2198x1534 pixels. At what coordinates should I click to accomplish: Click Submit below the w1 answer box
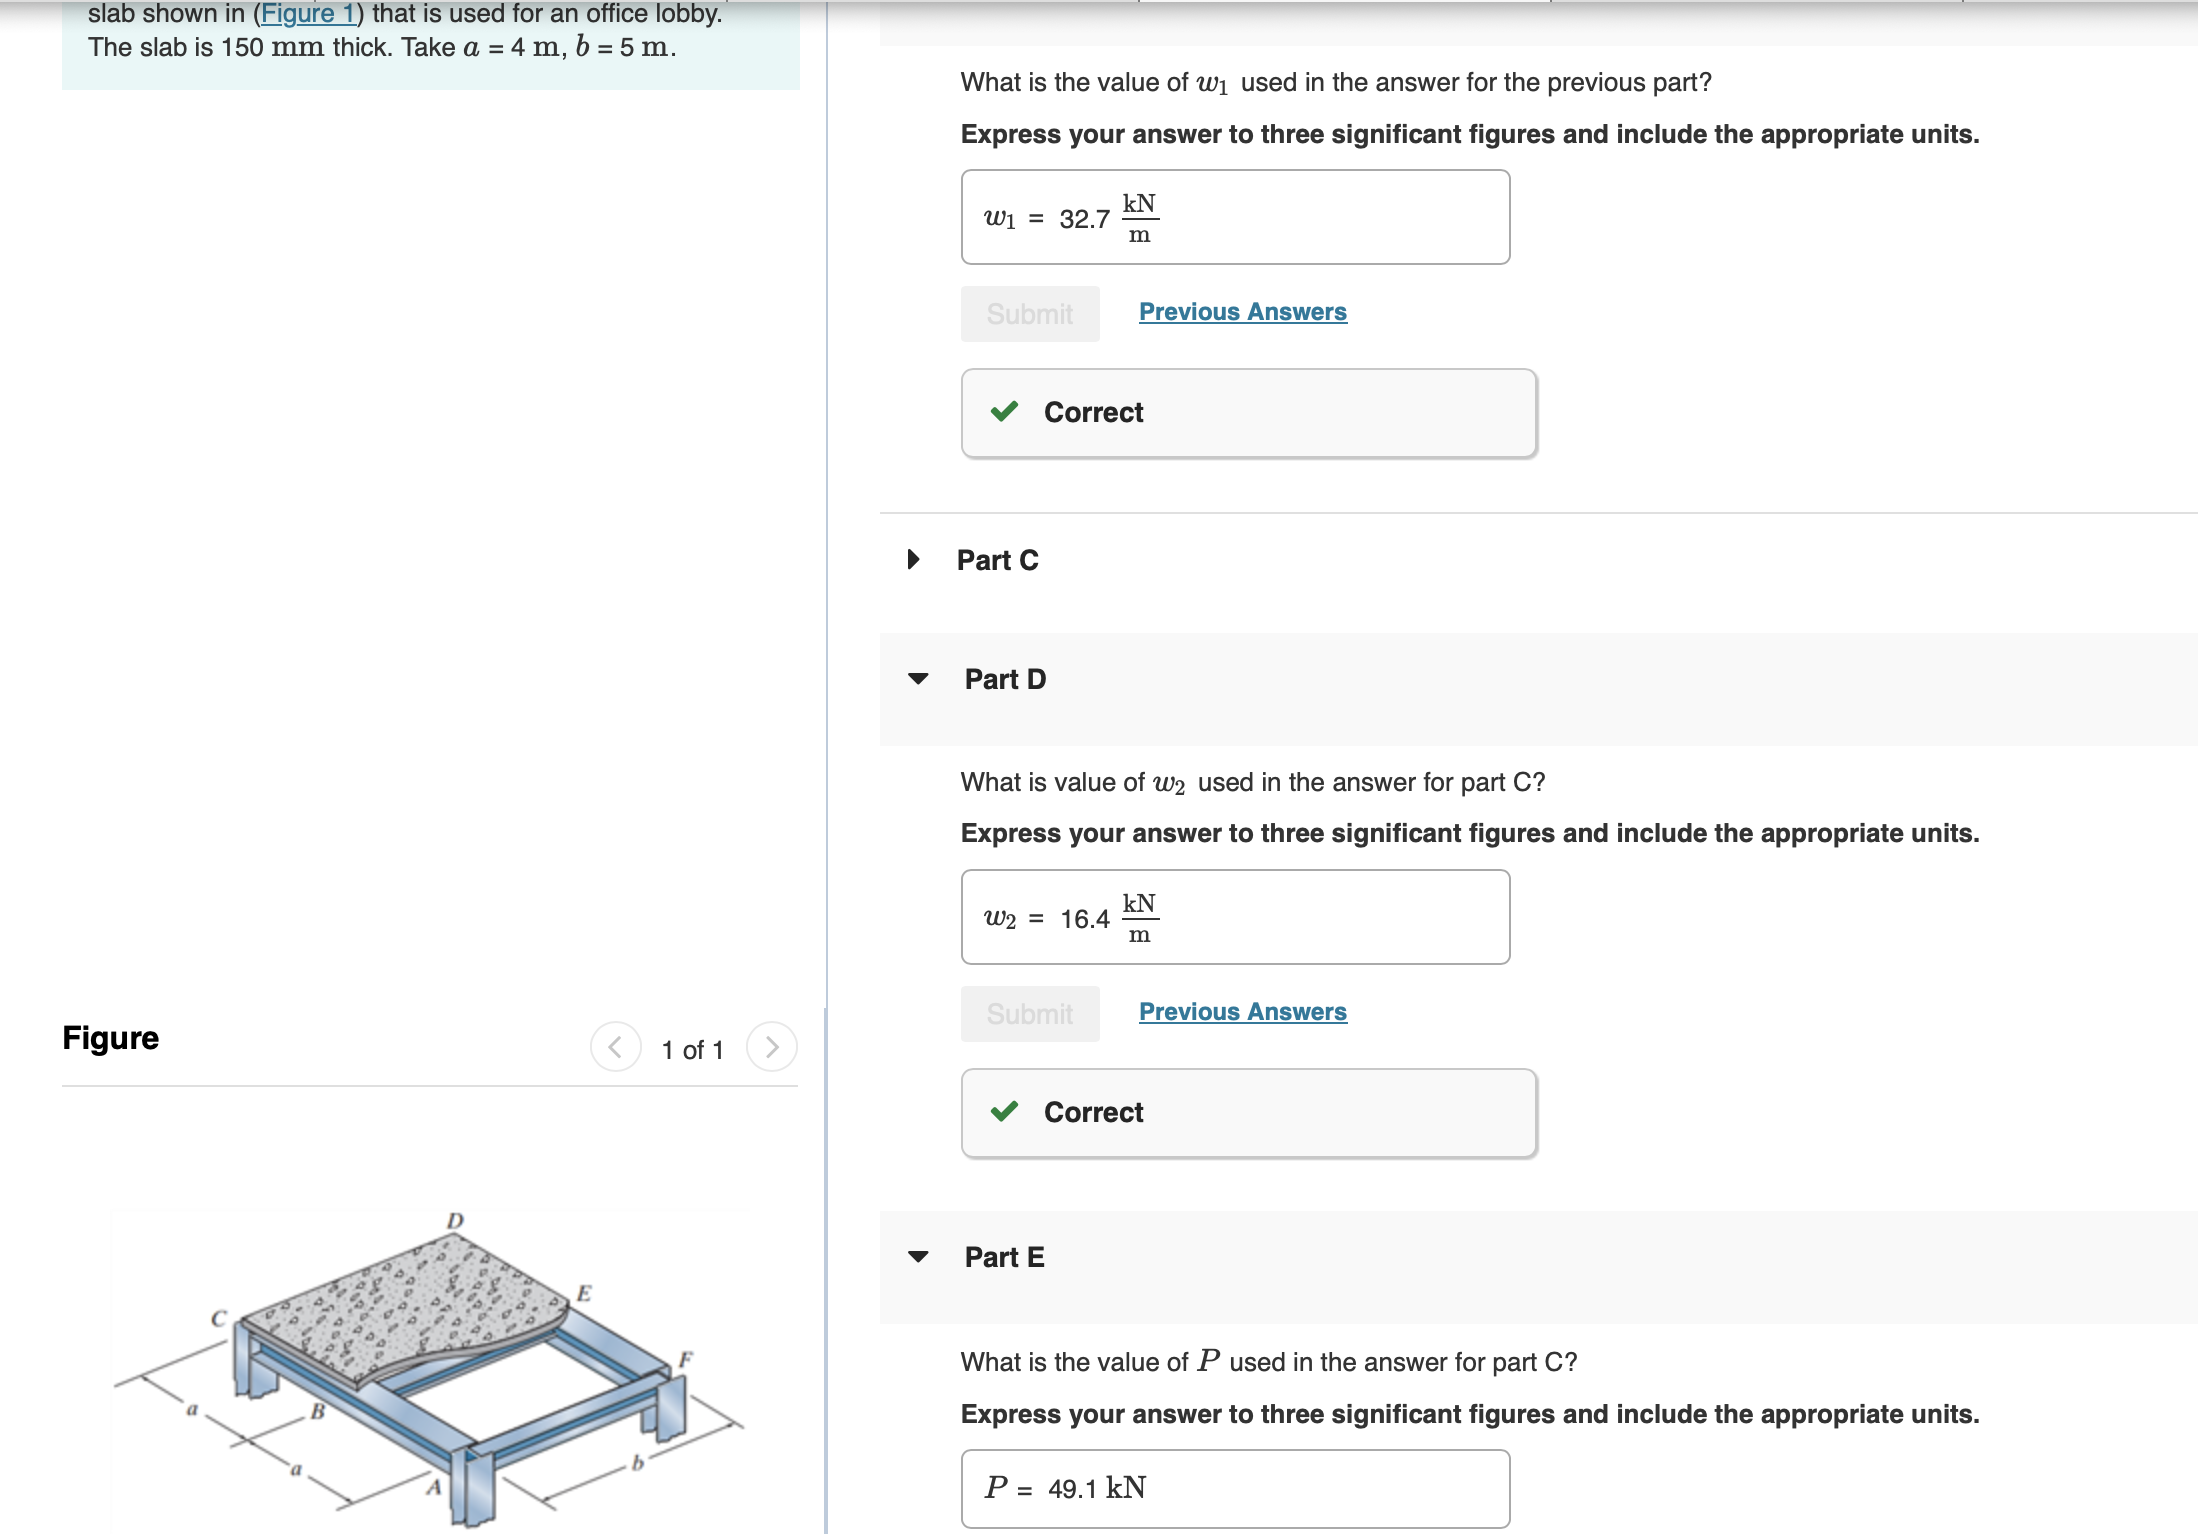(x=1029, y=313)
